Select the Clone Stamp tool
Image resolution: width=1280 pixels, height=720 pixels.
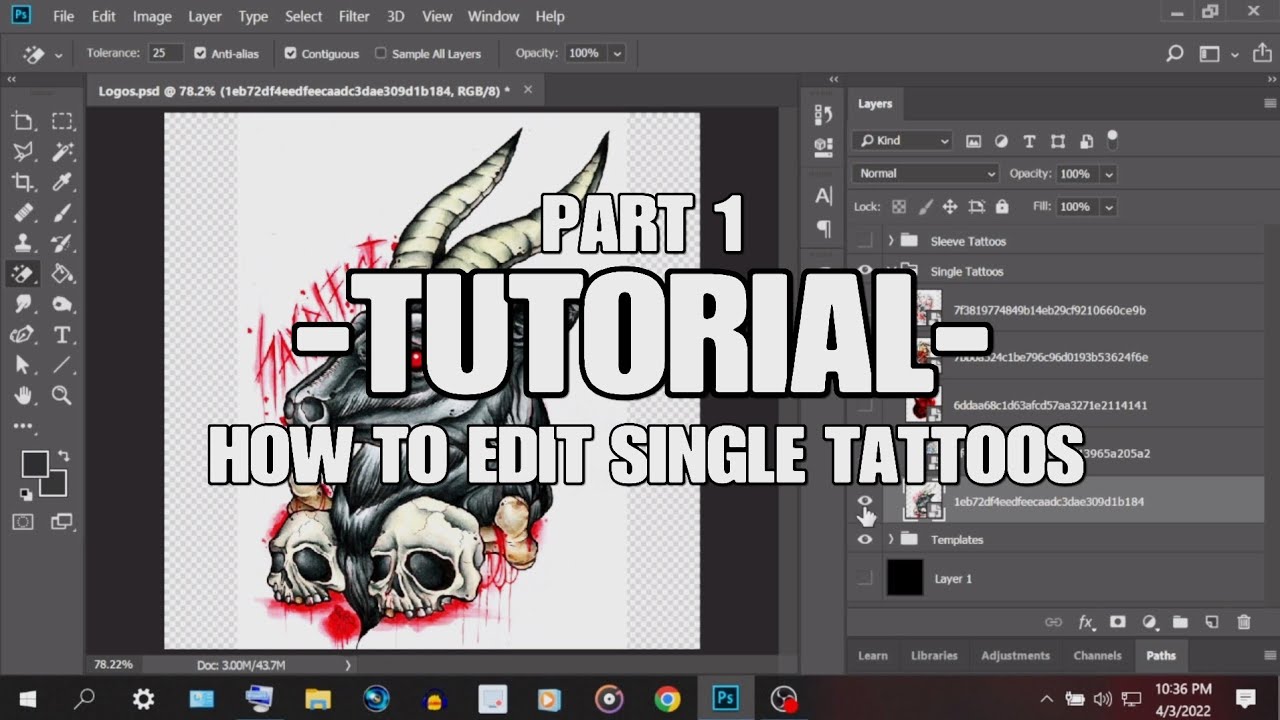(x=22, y=243)
